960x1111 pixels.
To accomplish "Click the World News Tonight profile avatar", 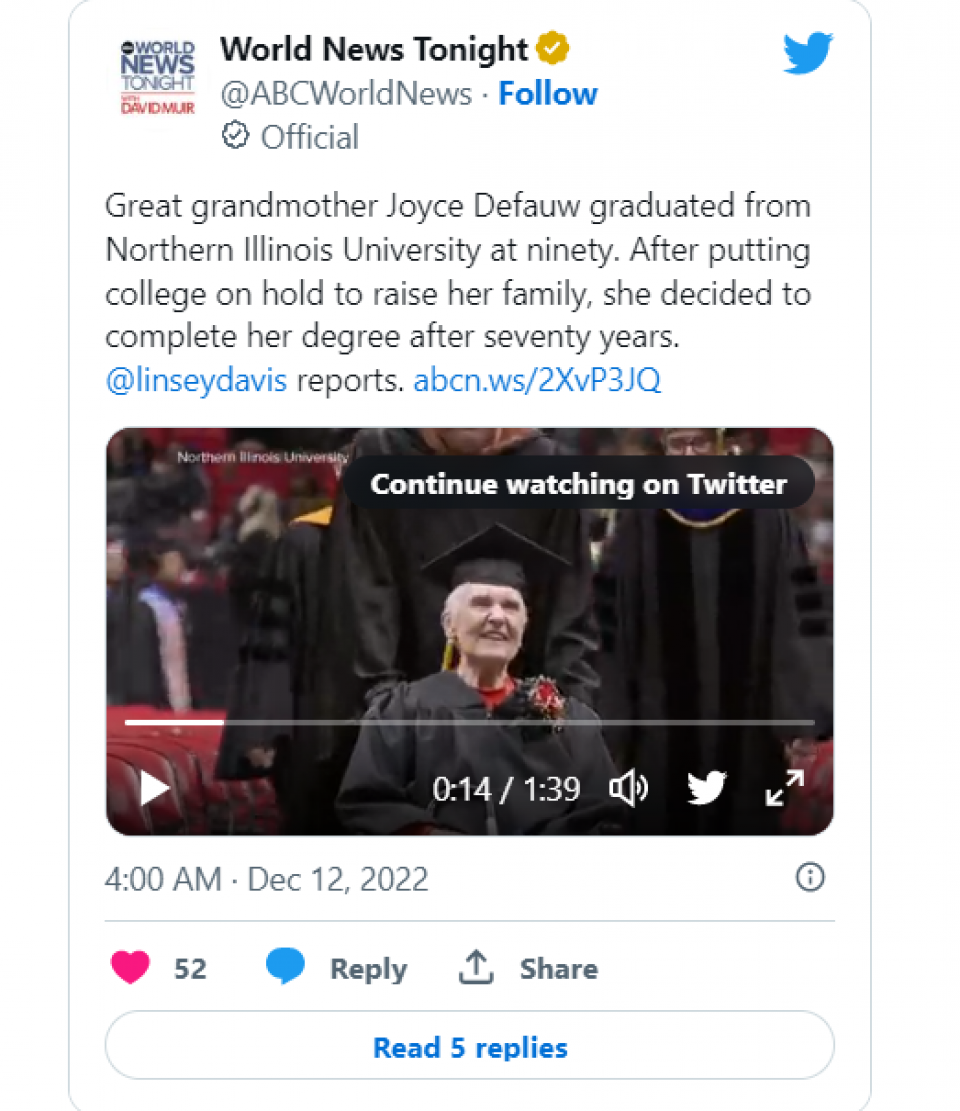I will click(x=151, y=78).
